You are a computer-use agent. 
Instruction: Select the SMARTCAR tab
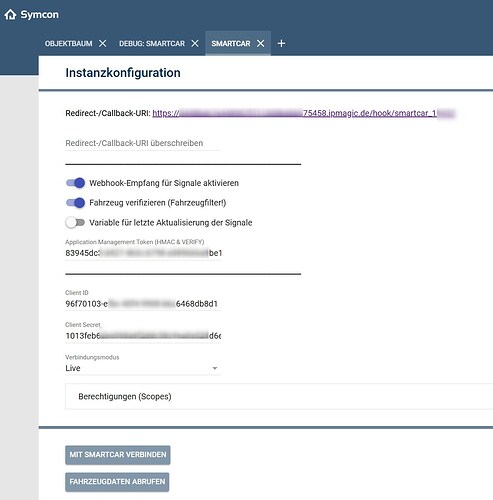231,44
